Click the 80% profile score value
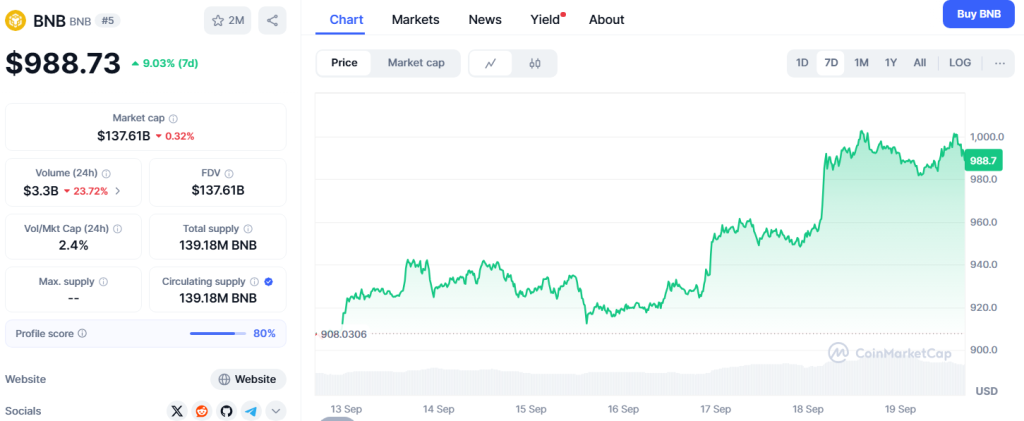Screen dimensions: 1024x421 [264, 334]
